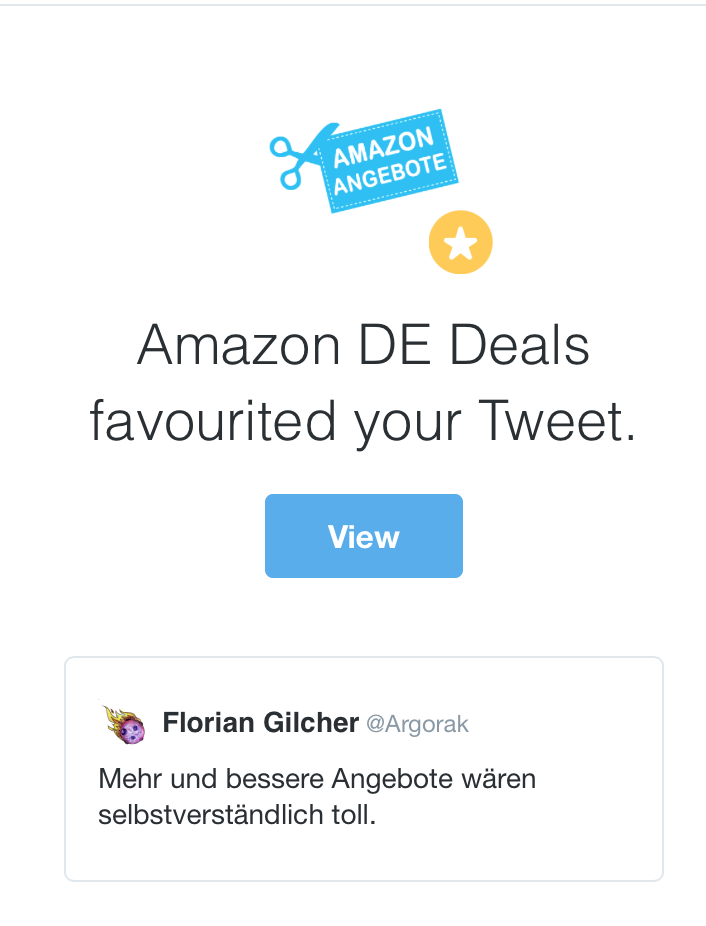Click the word ANGEBOTE on the coupon
Image resolution: width=706 pixels, height=926 pixels.
pyautogui.click(x=389, y=174)
